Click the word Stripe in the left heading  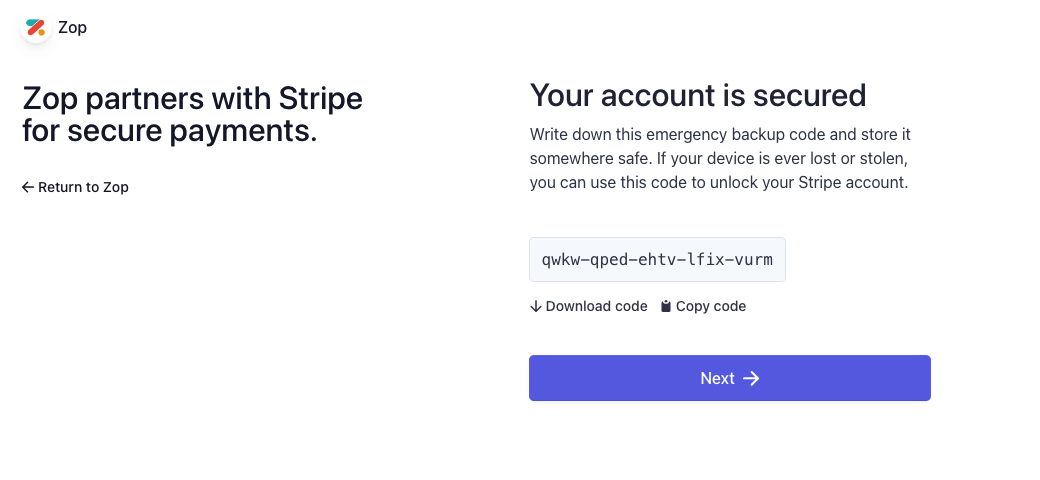(320, 98)
